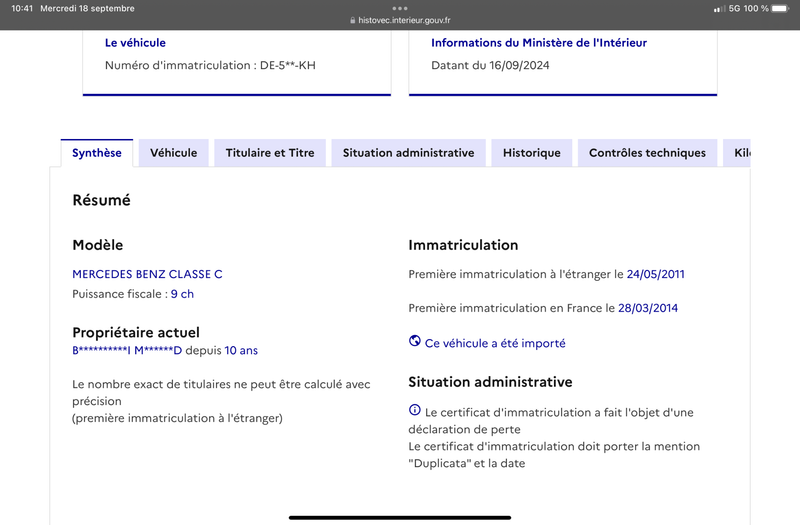Go to the Historique tab

coord(532,153)
